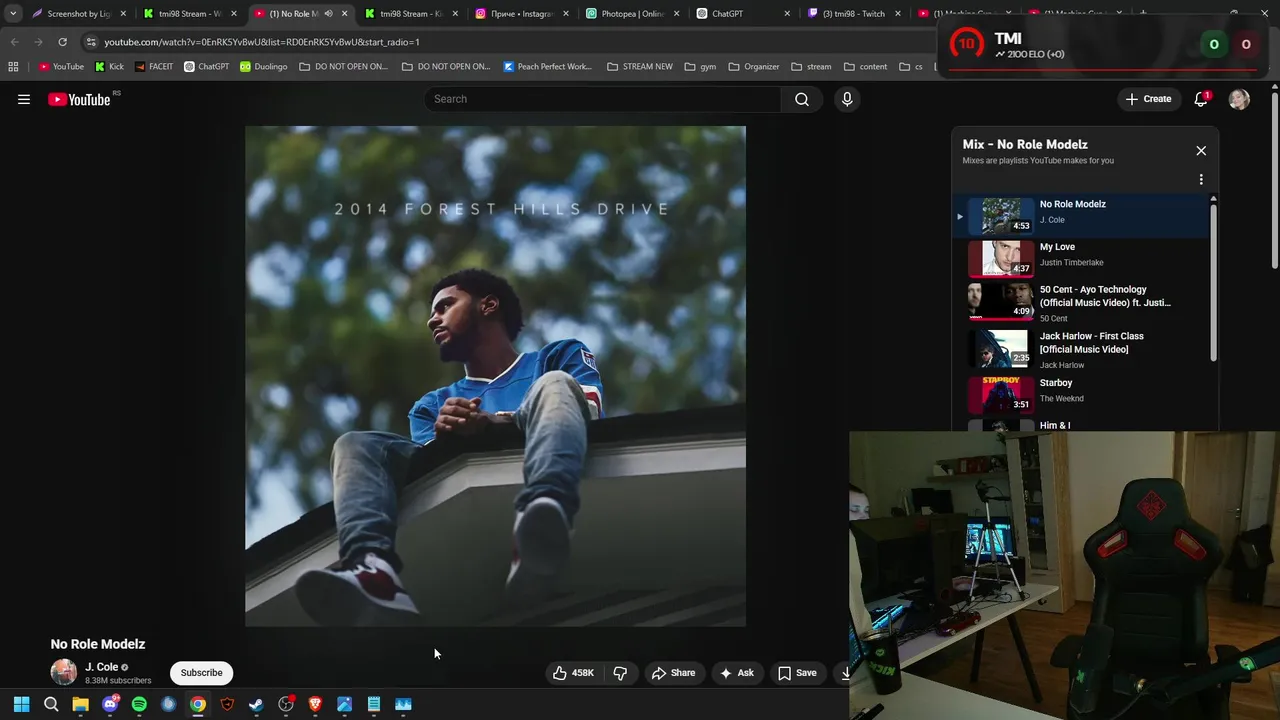This screenshot has height=720, width=1280.
Task: Open the account avatar menu
Action: click(x=1239, y=99)
